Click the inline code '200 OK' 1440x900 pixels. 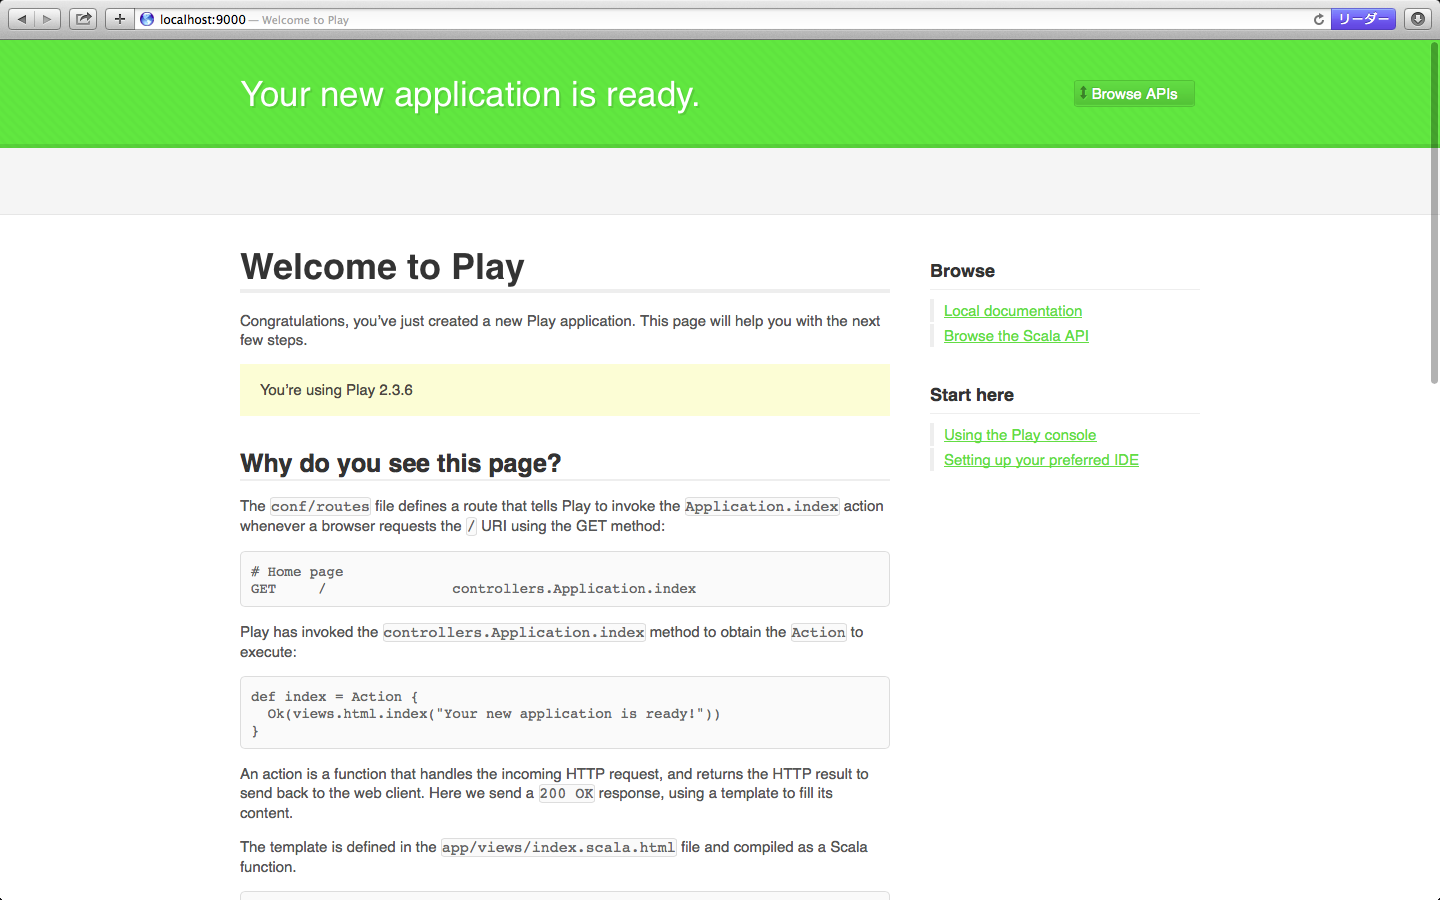pos(566,793)
